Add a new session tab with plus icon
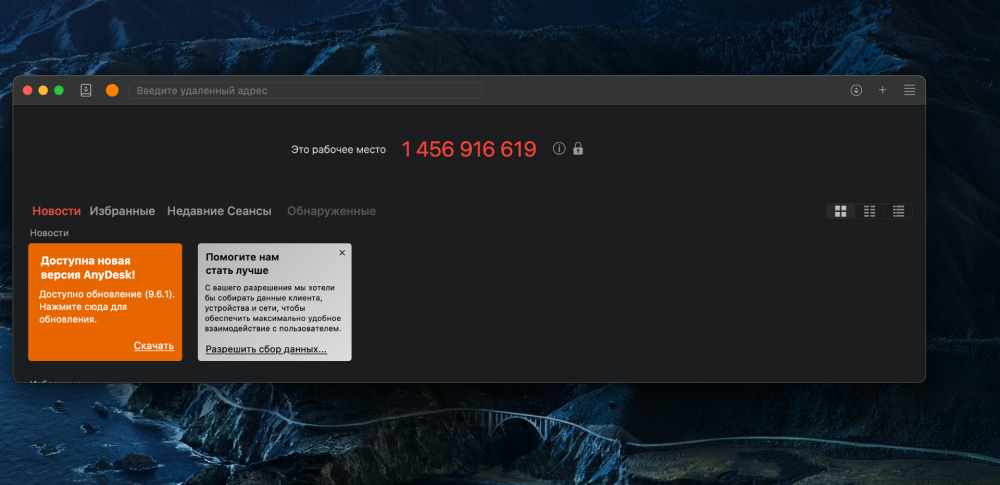 coord(883,91)
